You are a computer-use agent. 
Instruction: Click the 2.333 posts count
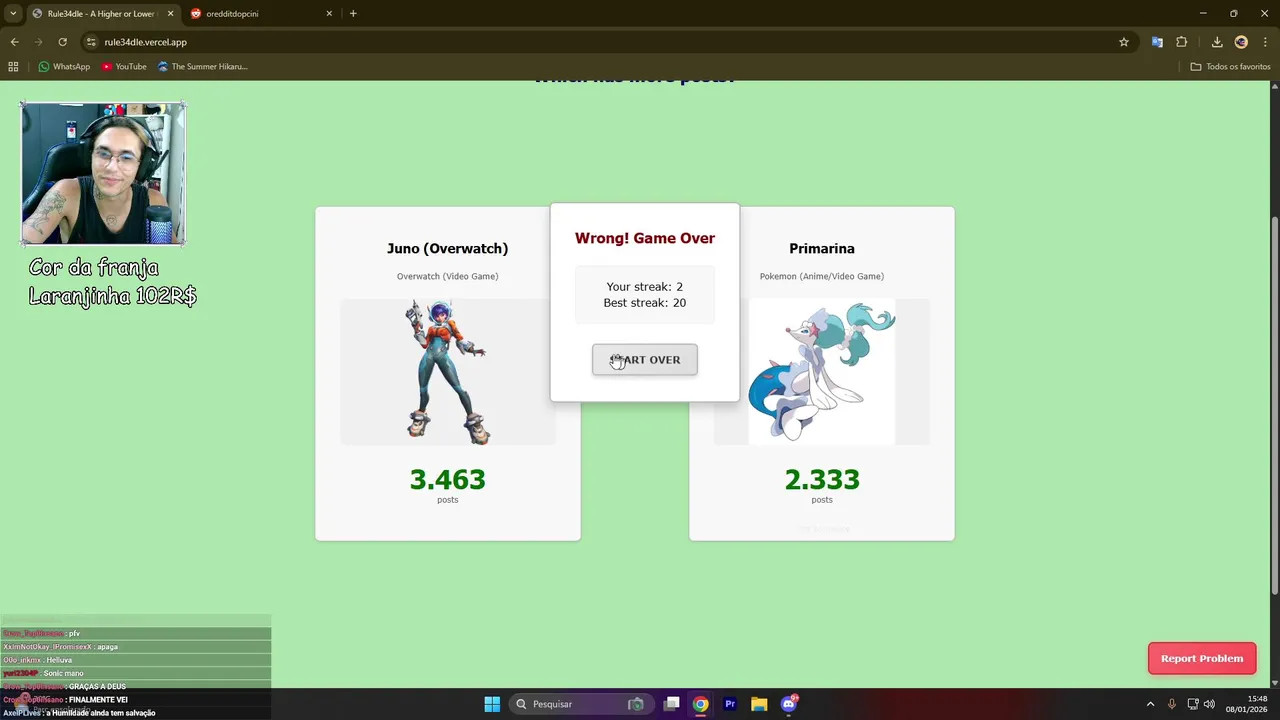click(x=822, y=480)
